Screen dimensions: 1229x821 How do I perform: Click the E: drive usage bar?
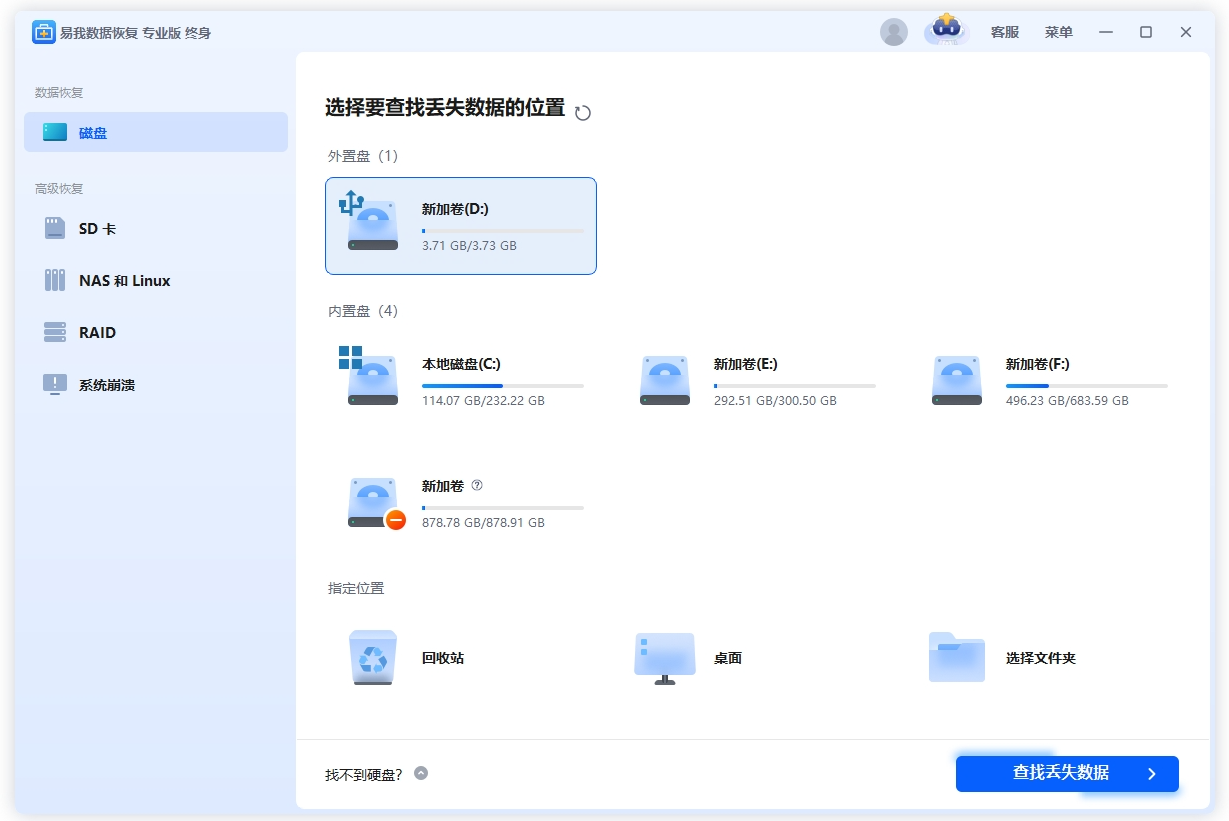pos(795,385)
